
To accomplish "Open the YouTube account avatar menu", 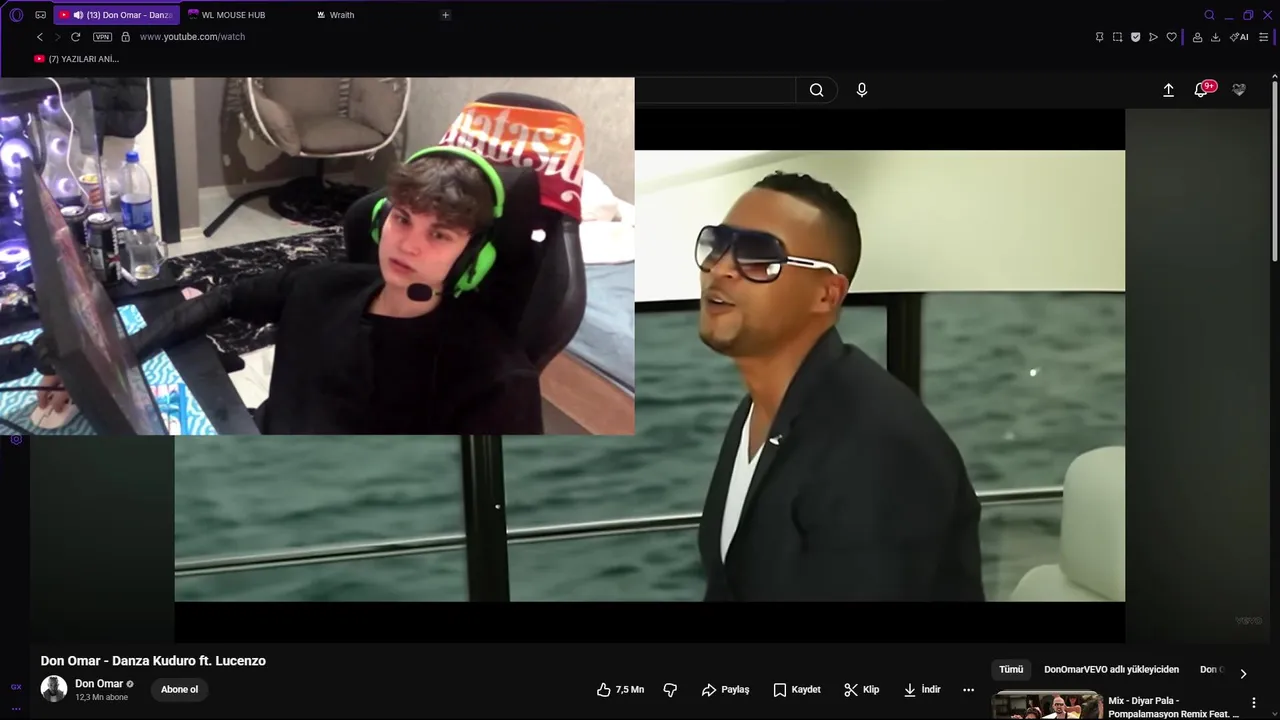I will (x=1239, y=90).
